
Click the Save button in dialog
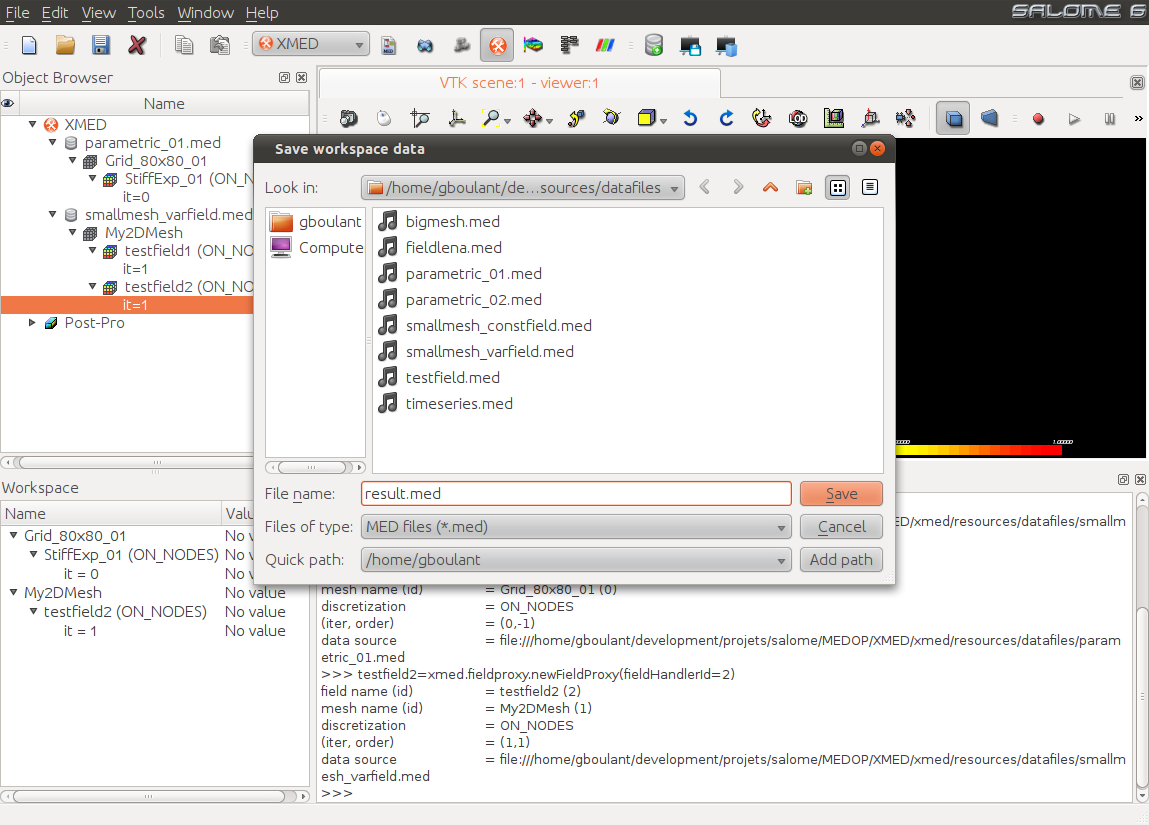tap(841, 494)
